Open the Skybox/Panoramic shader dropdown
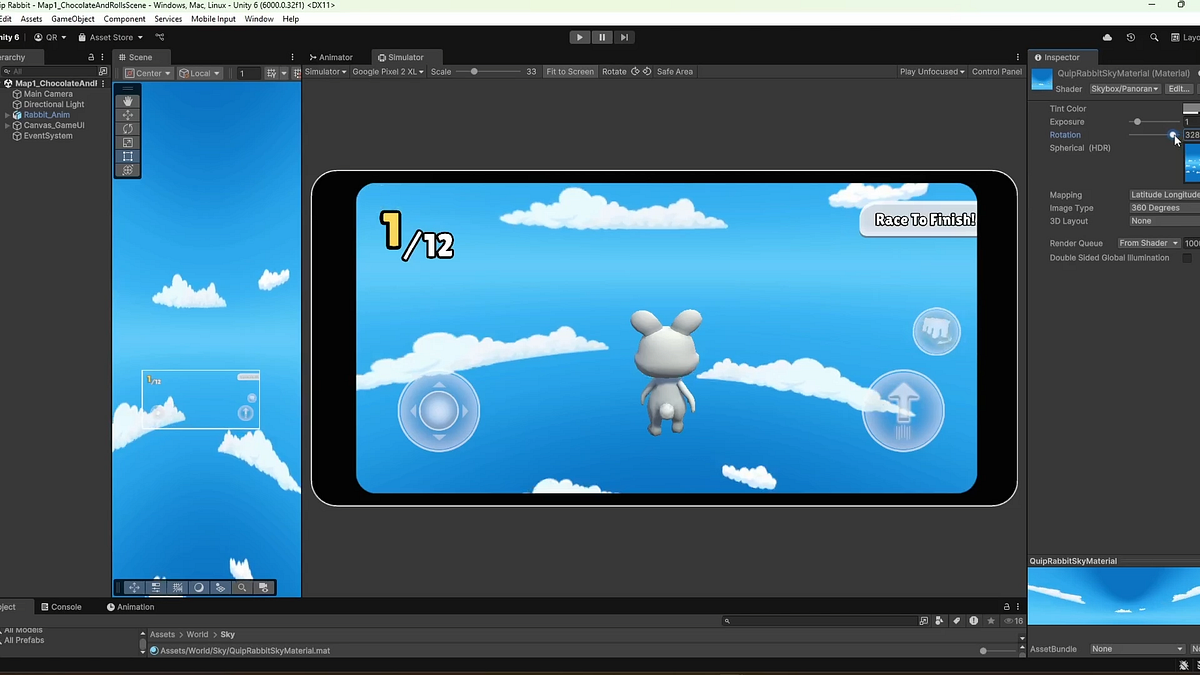 [1124, 88]
